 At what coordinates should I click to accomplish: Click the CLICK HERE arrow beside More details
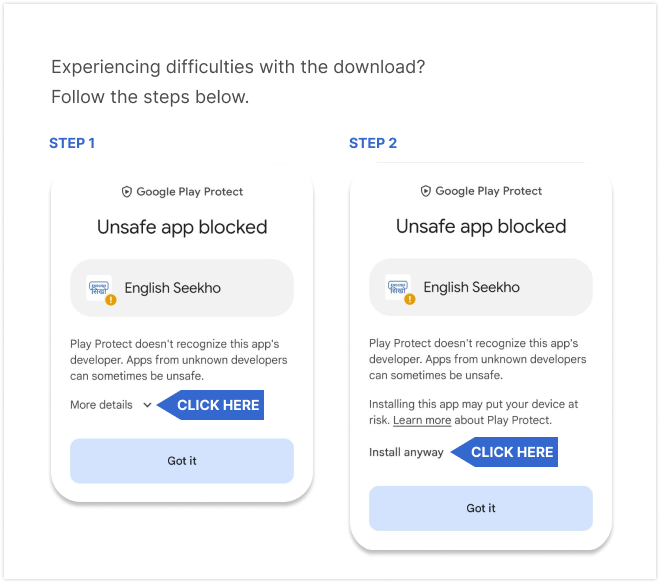pos(210,405)
